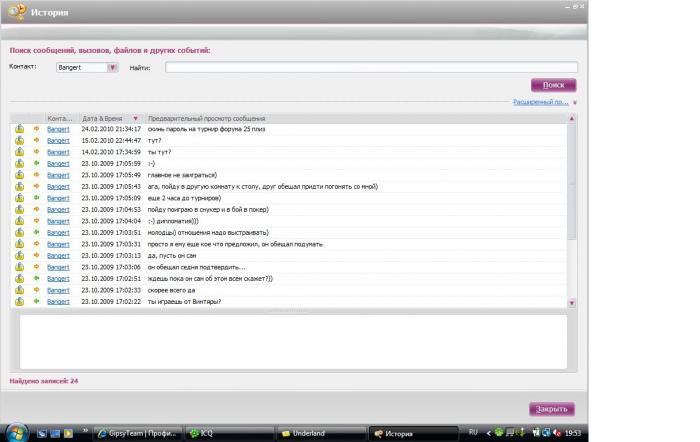Open Bangert link in 15.02.2010 22:44:47 row

click(x=58, y=141)
